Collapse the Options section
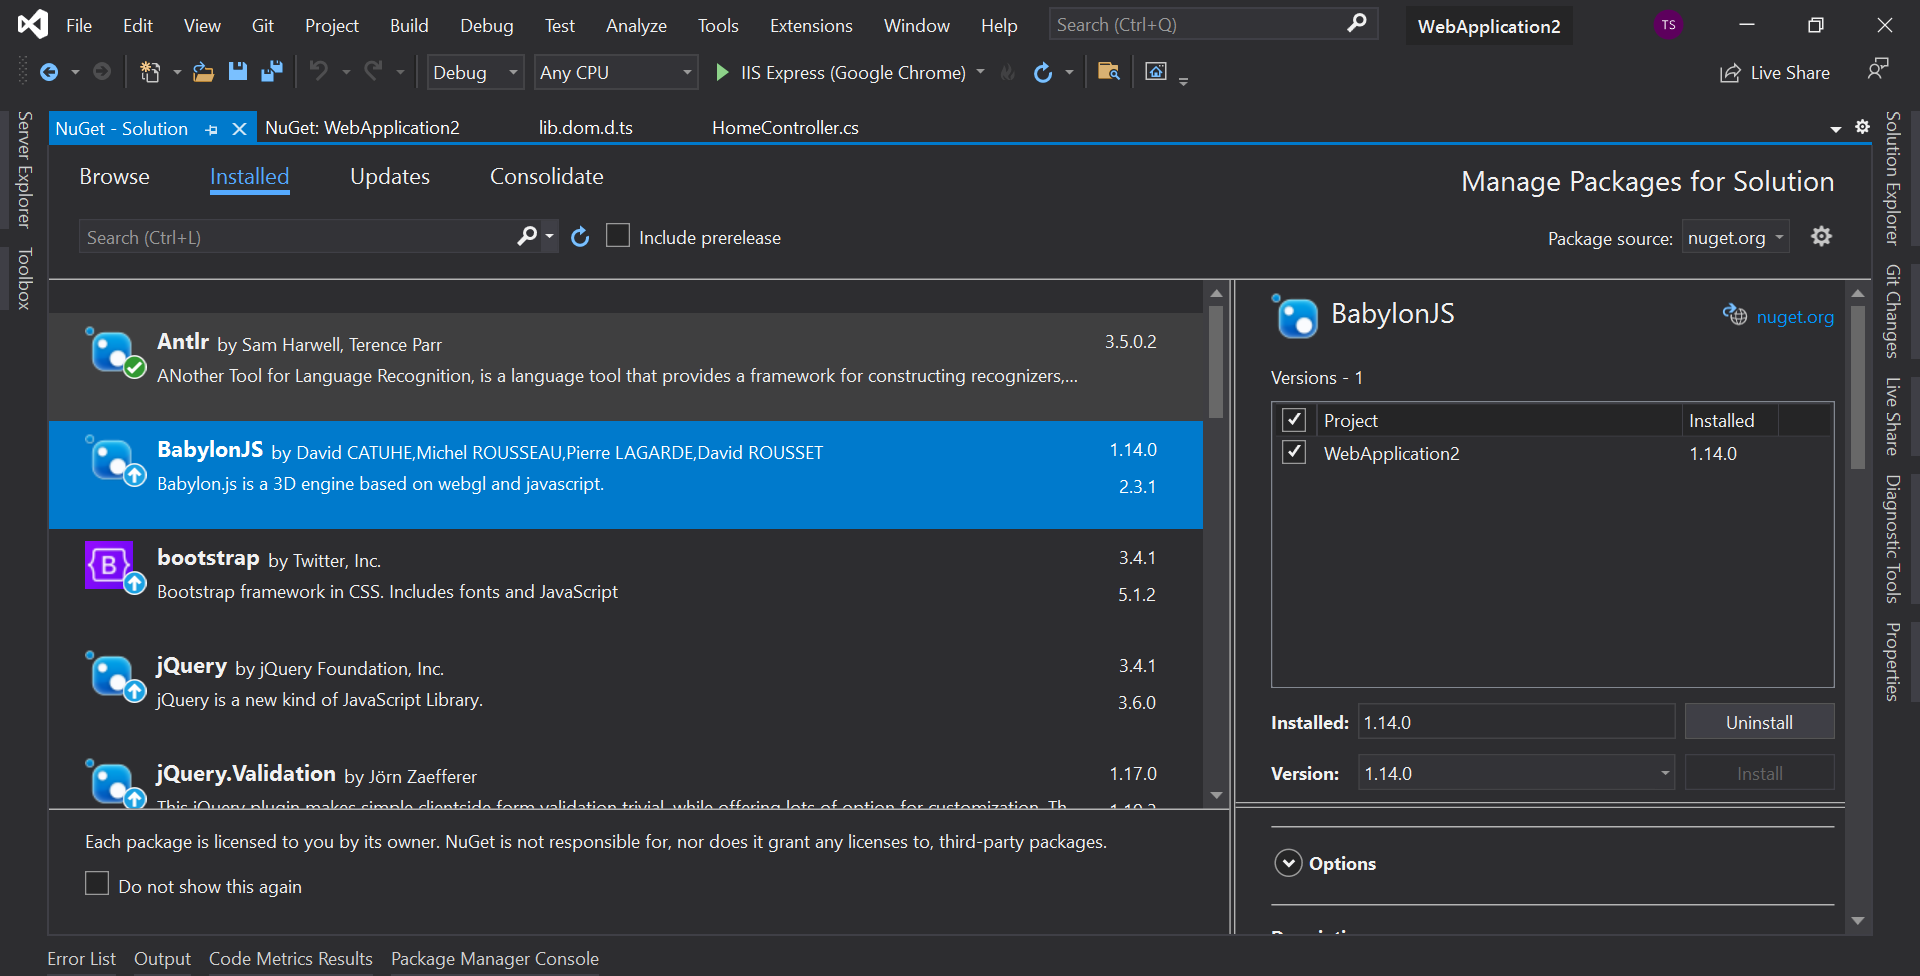Screen dimensions: 1920x976 click(1288, 862)
